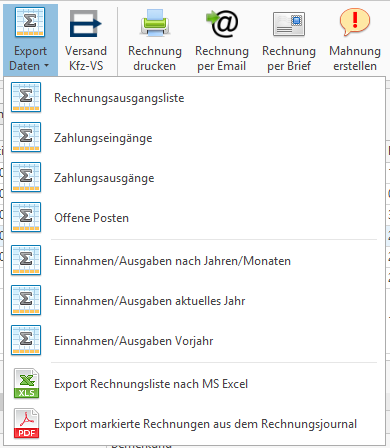Screen dimensions: 390x448
Task: Click the Rechnung drucken printer icon
Action: pos(155,23)
